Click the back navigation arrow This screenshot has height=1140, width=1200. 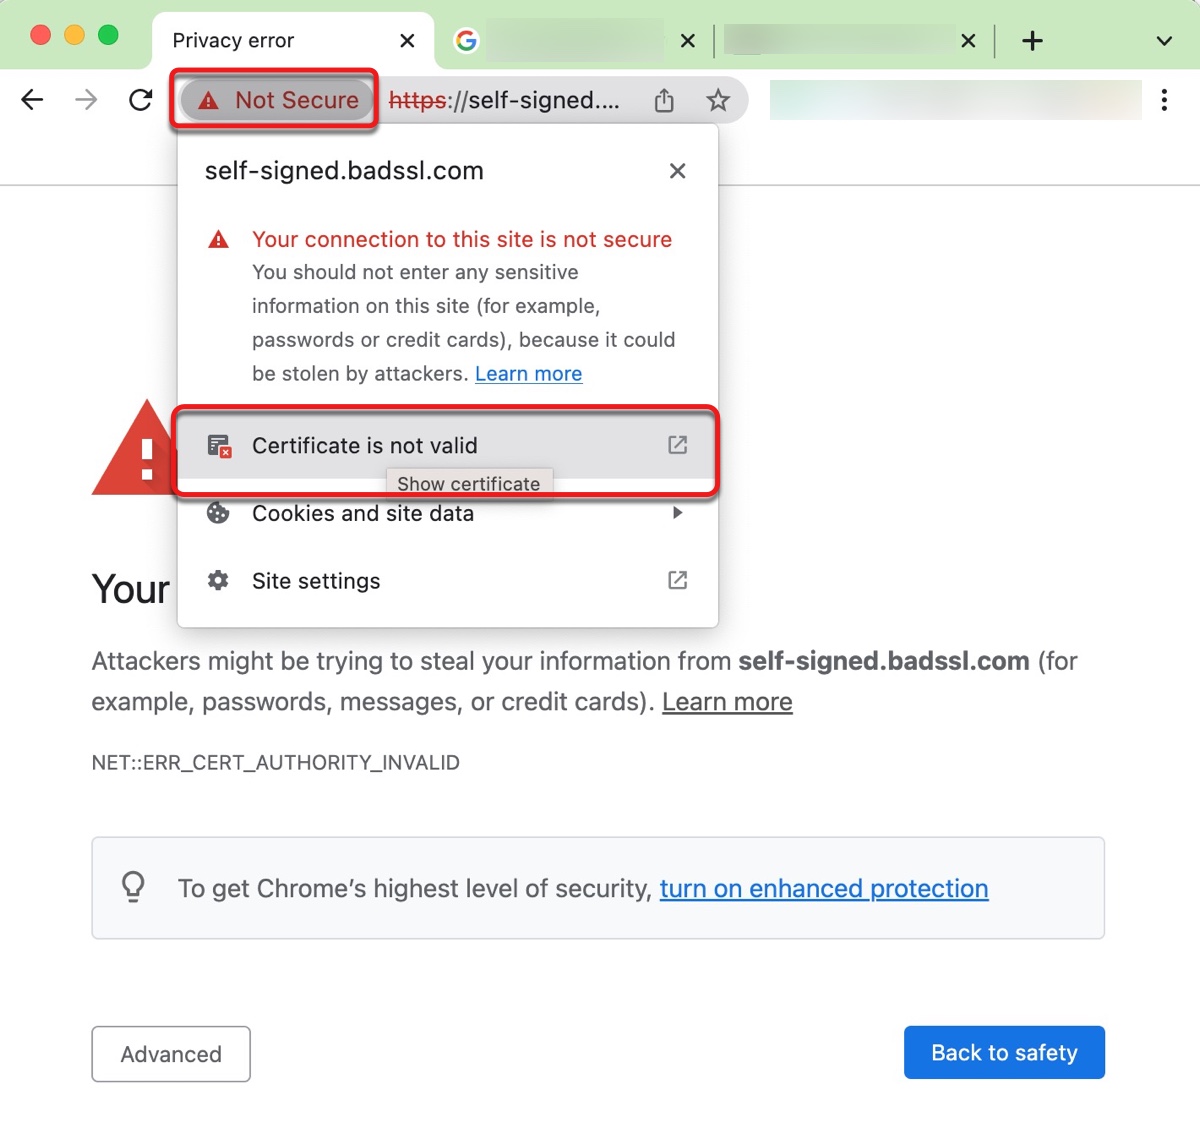pyautogui.click(x=33, y=100)
